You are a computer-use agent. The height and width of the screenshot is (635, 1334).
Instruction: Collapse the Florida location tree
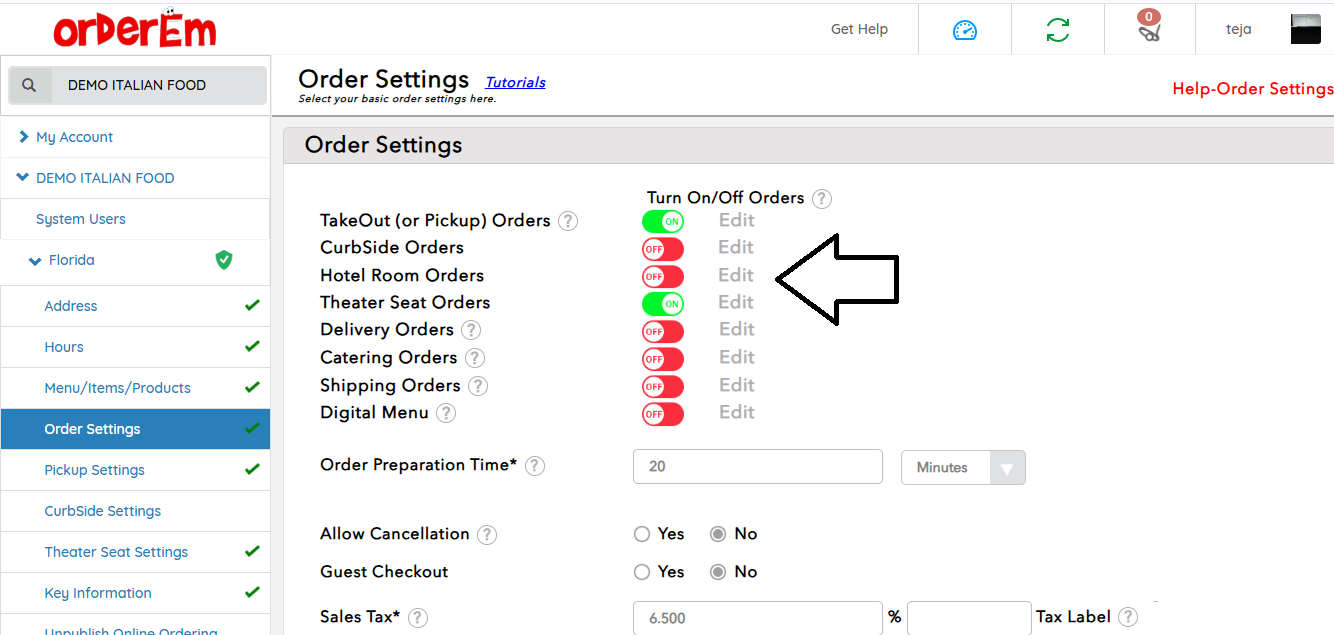(x=36, y=261)
